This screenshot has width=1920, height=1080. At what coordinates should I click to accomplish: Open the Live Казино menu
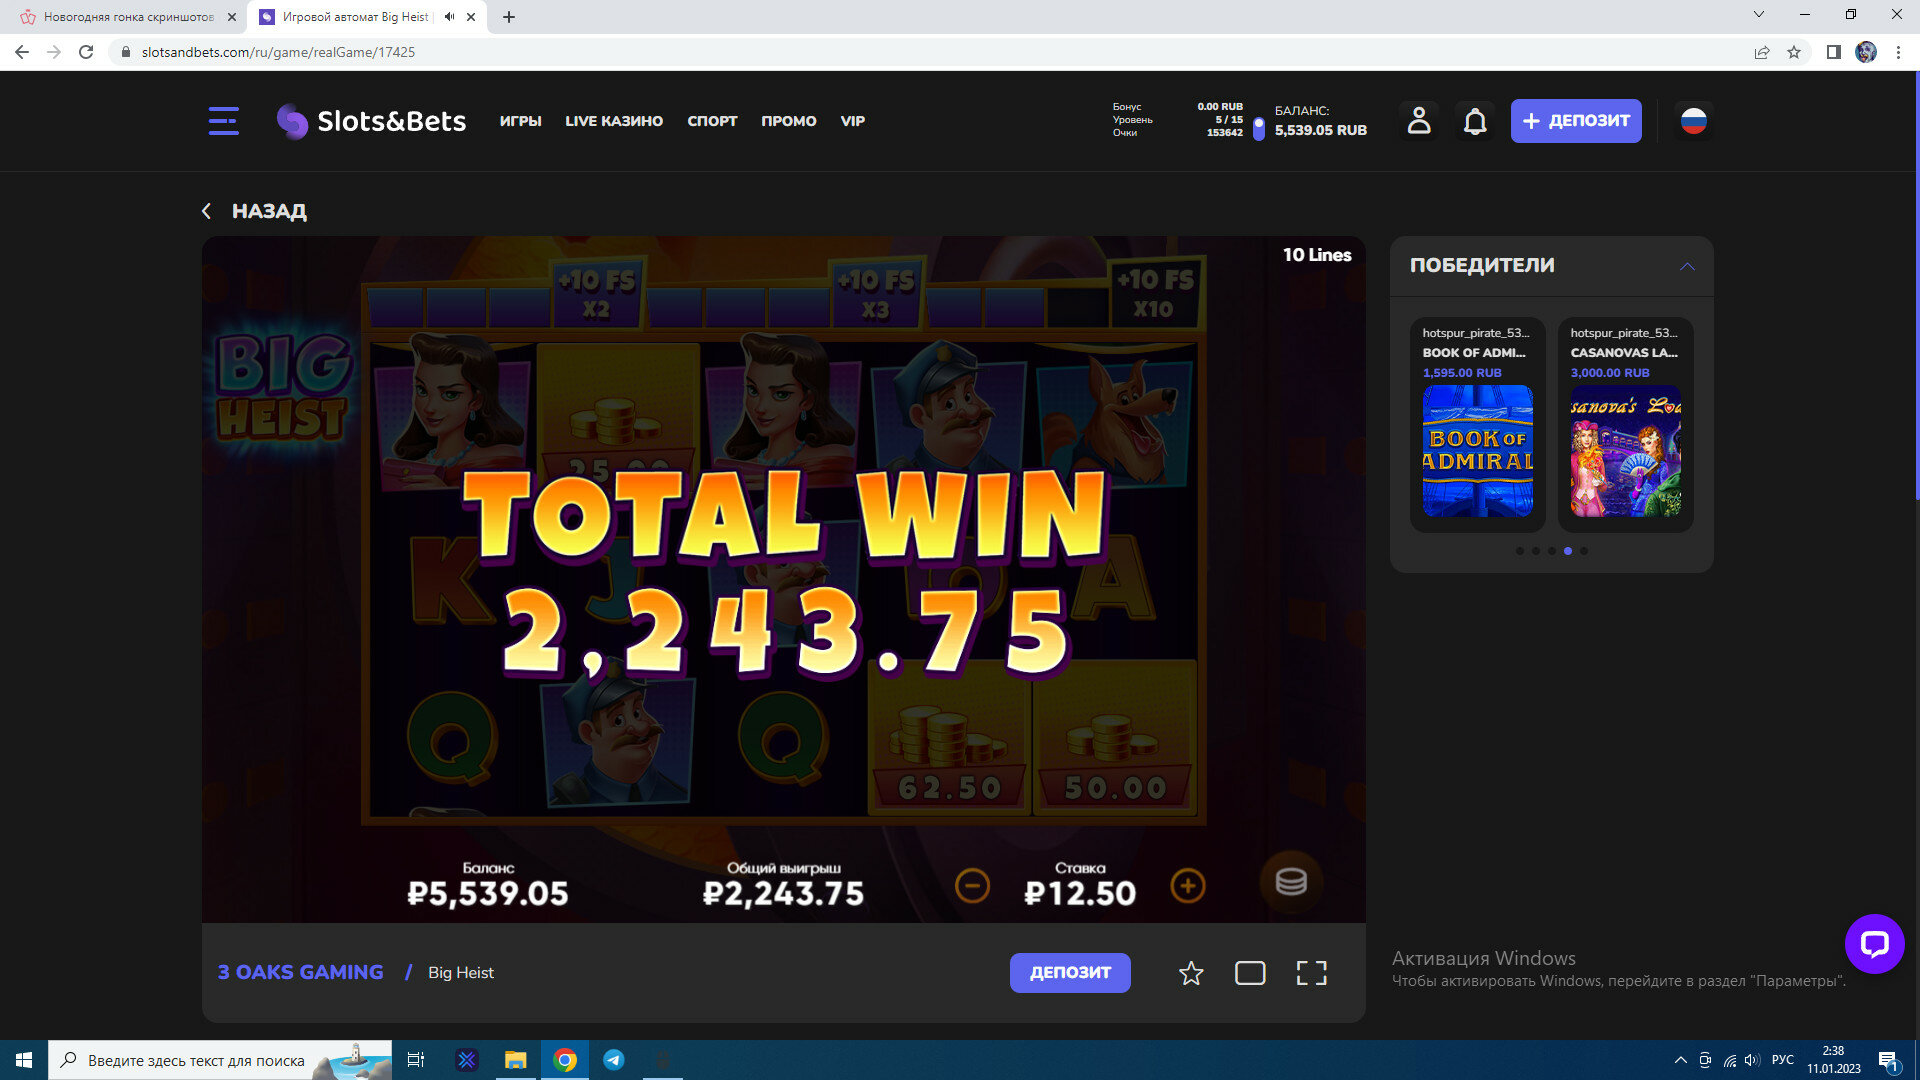click(613, 121)
